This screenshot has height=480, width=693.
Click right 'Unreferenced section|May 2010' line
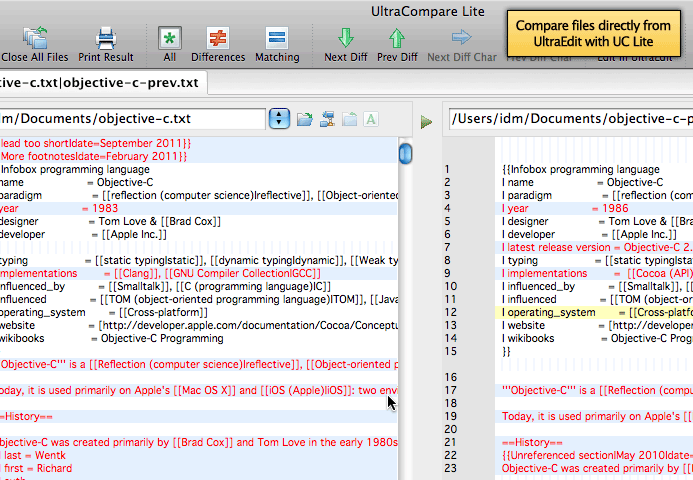(x=594, y=456)
